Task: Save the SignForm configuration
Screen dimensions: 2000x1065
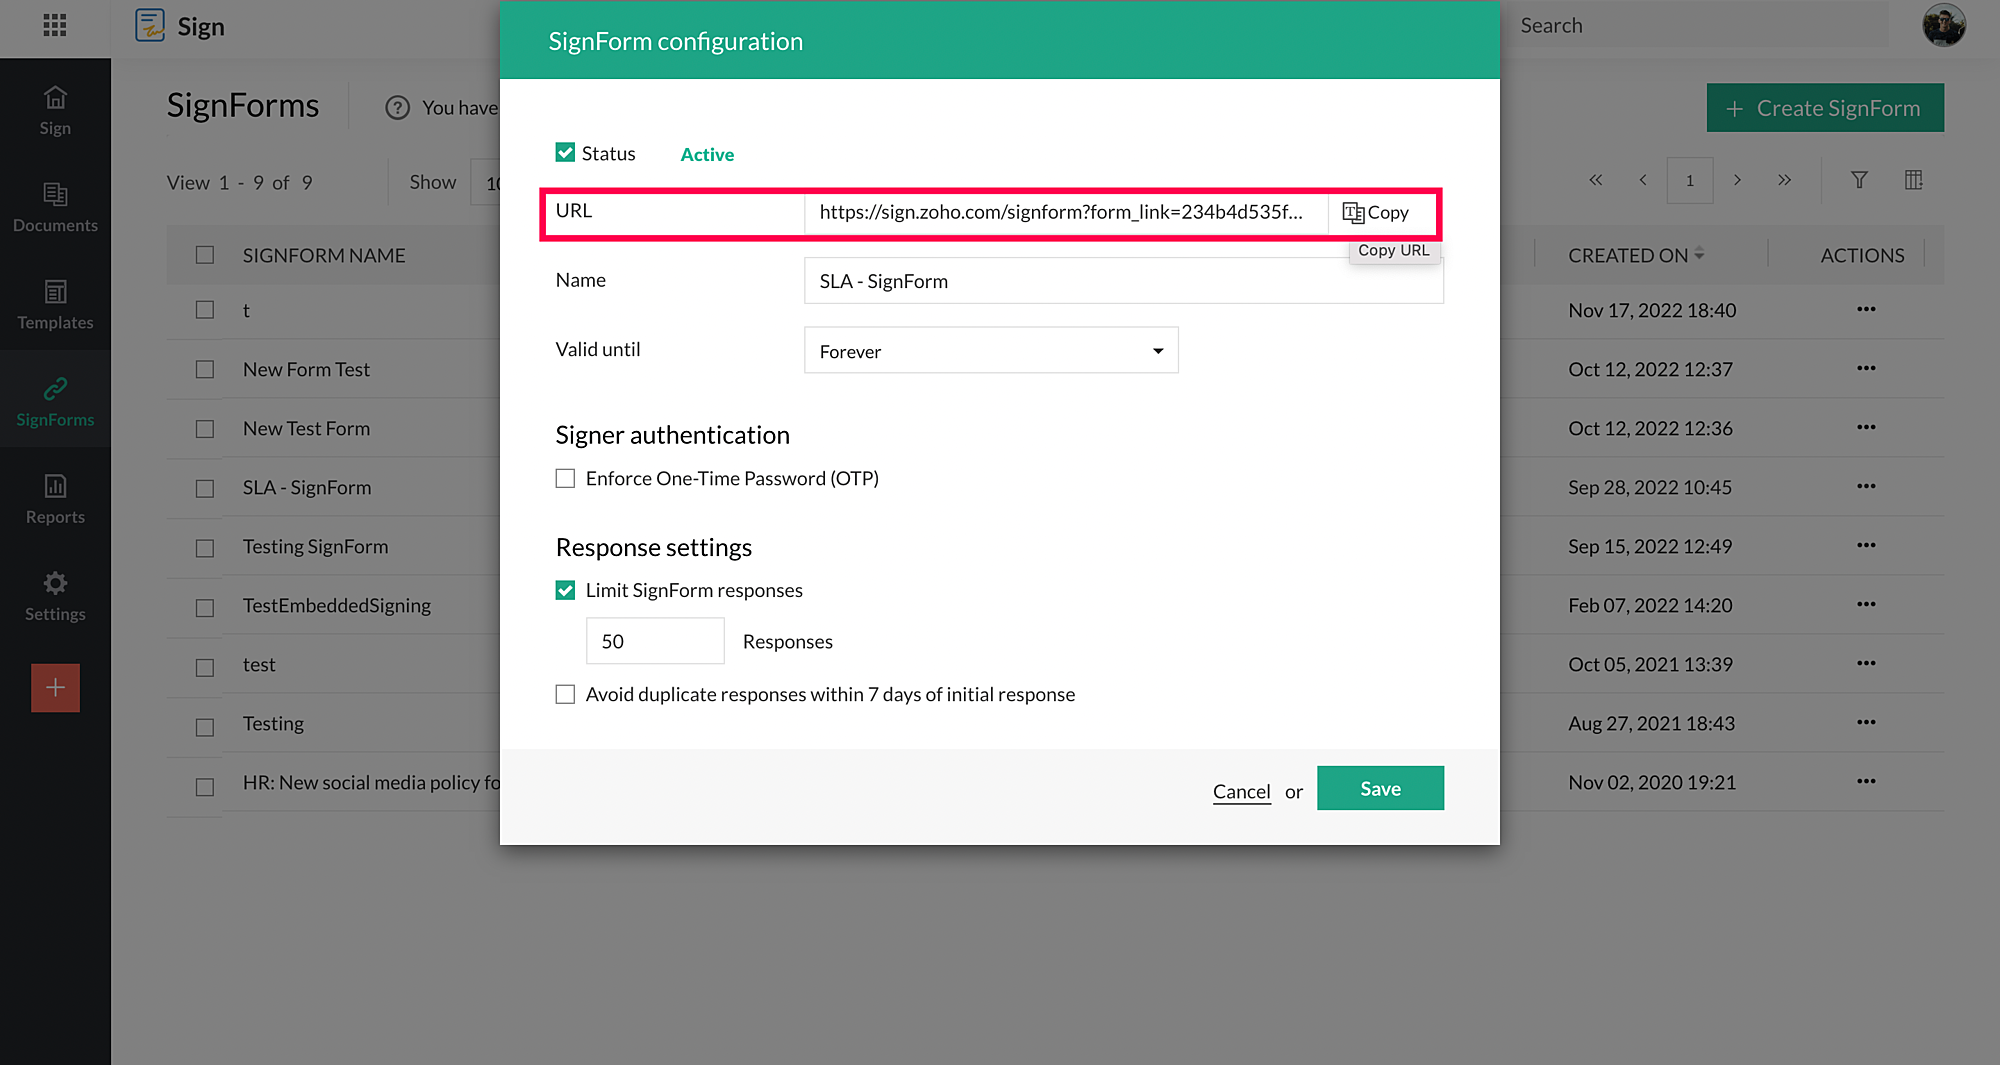Action: (1380, 788)
